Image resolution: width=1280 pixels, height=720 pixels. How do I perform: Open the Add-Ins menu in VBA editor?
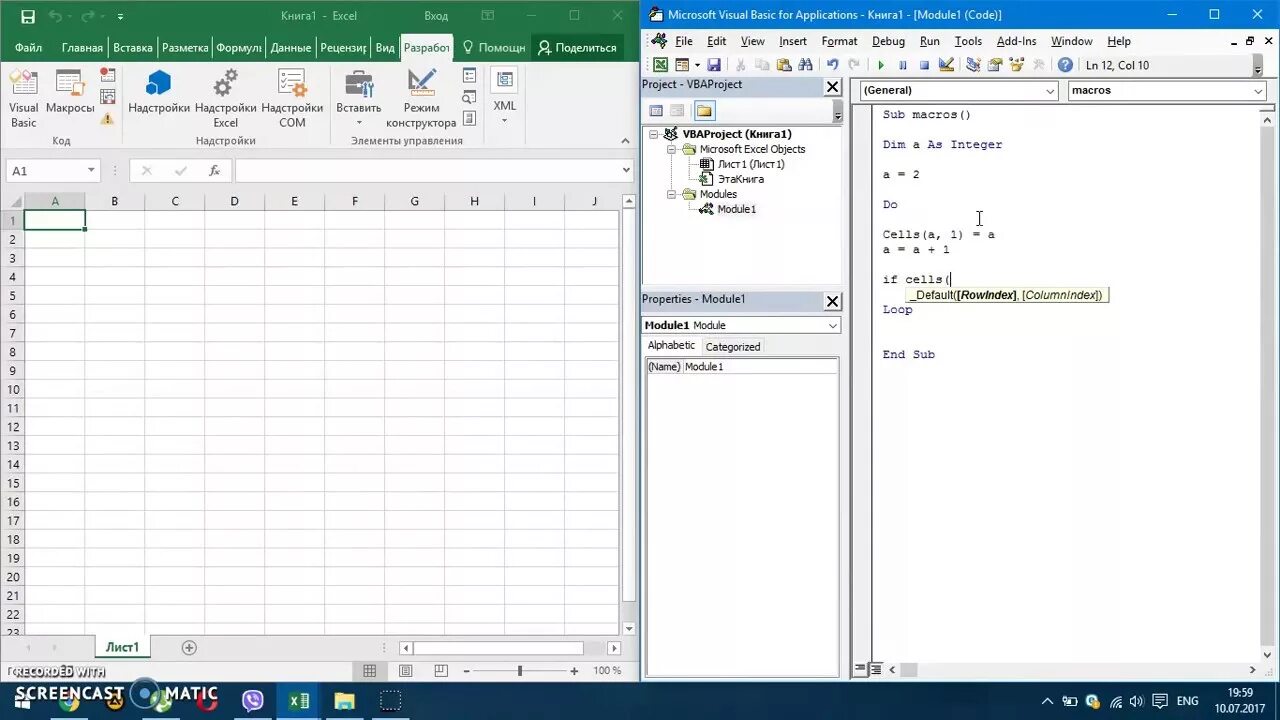1017,41
